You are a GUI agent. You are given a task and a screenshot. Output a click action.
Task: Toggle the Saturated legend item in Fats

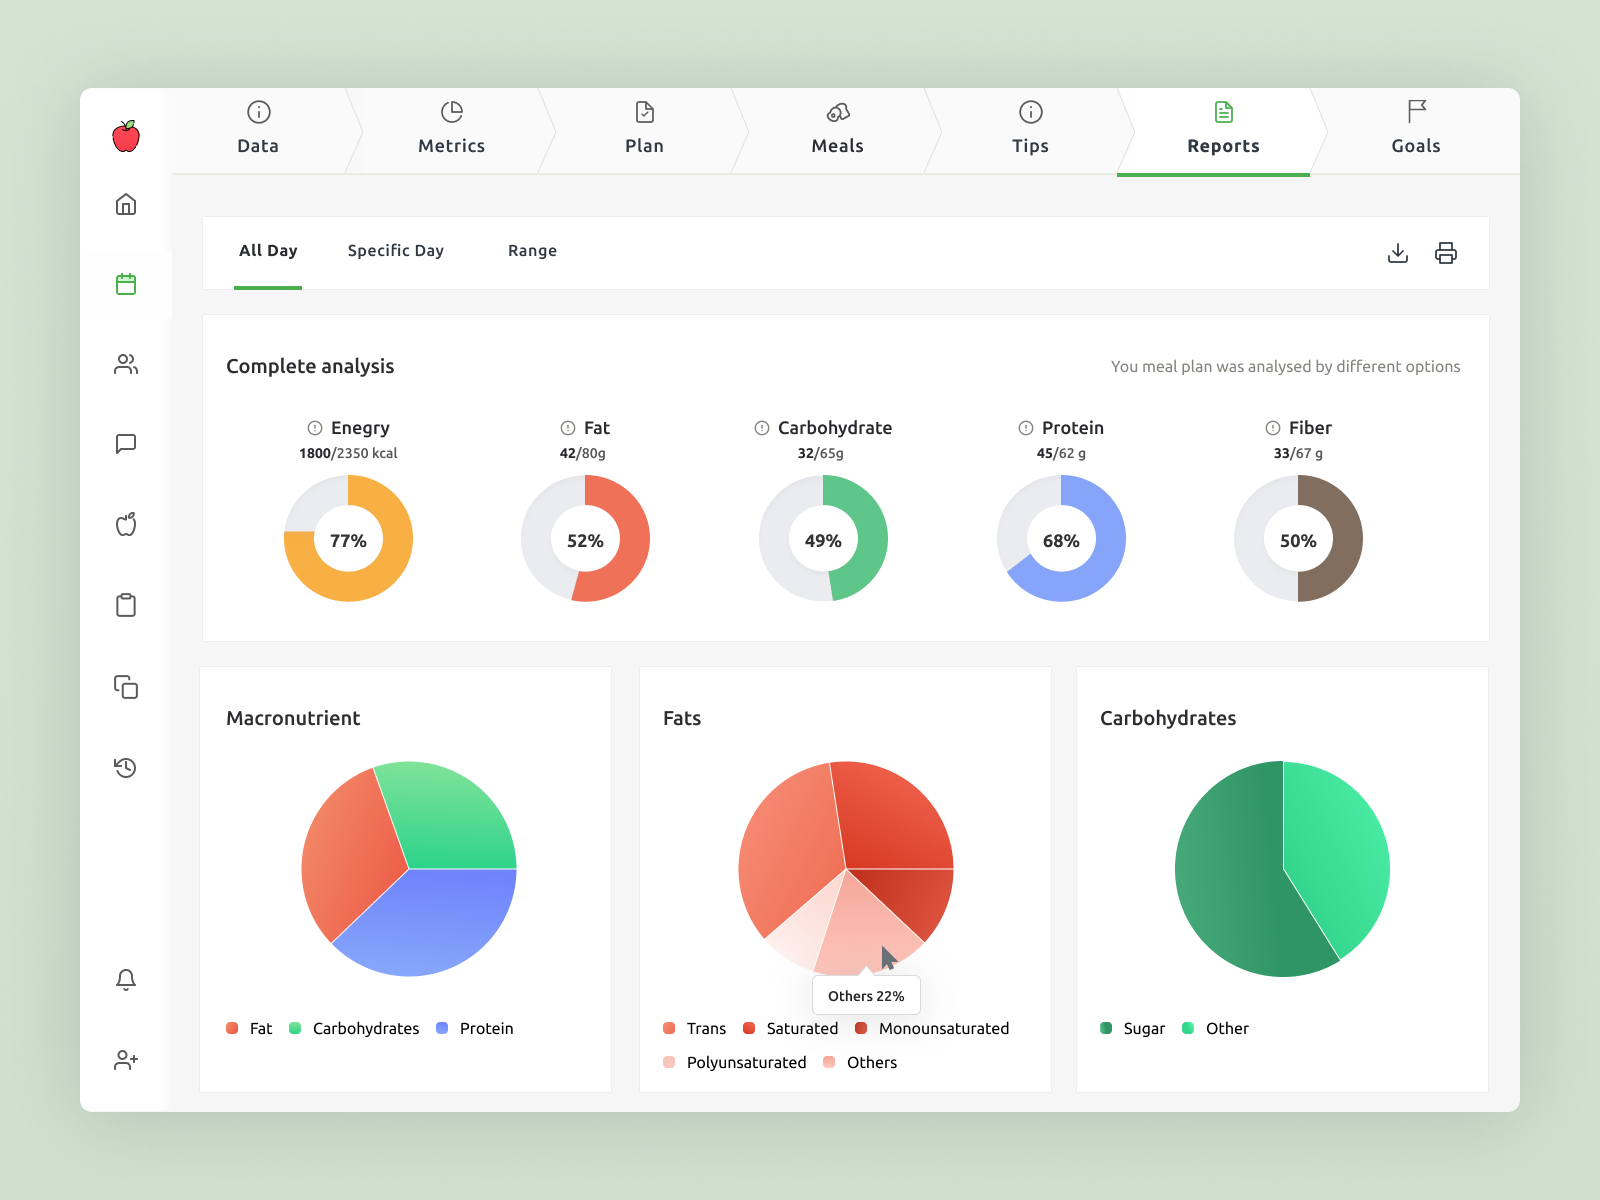tap(791, 1028)
